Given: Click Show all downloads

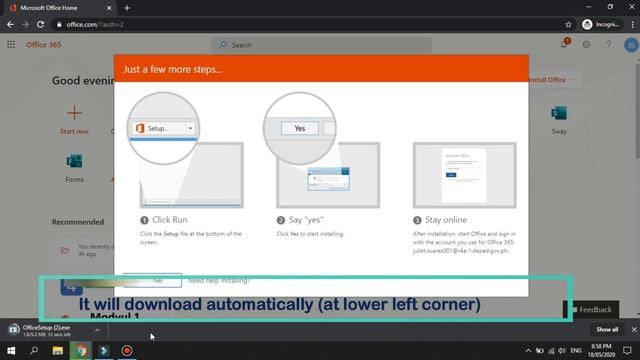Looking at the screenshot, I should coord(607,329).
